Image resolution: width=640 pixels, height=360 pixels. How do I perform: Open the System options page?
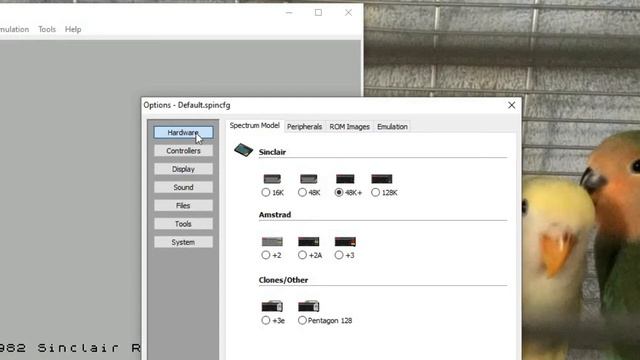[x=183, y=242]
